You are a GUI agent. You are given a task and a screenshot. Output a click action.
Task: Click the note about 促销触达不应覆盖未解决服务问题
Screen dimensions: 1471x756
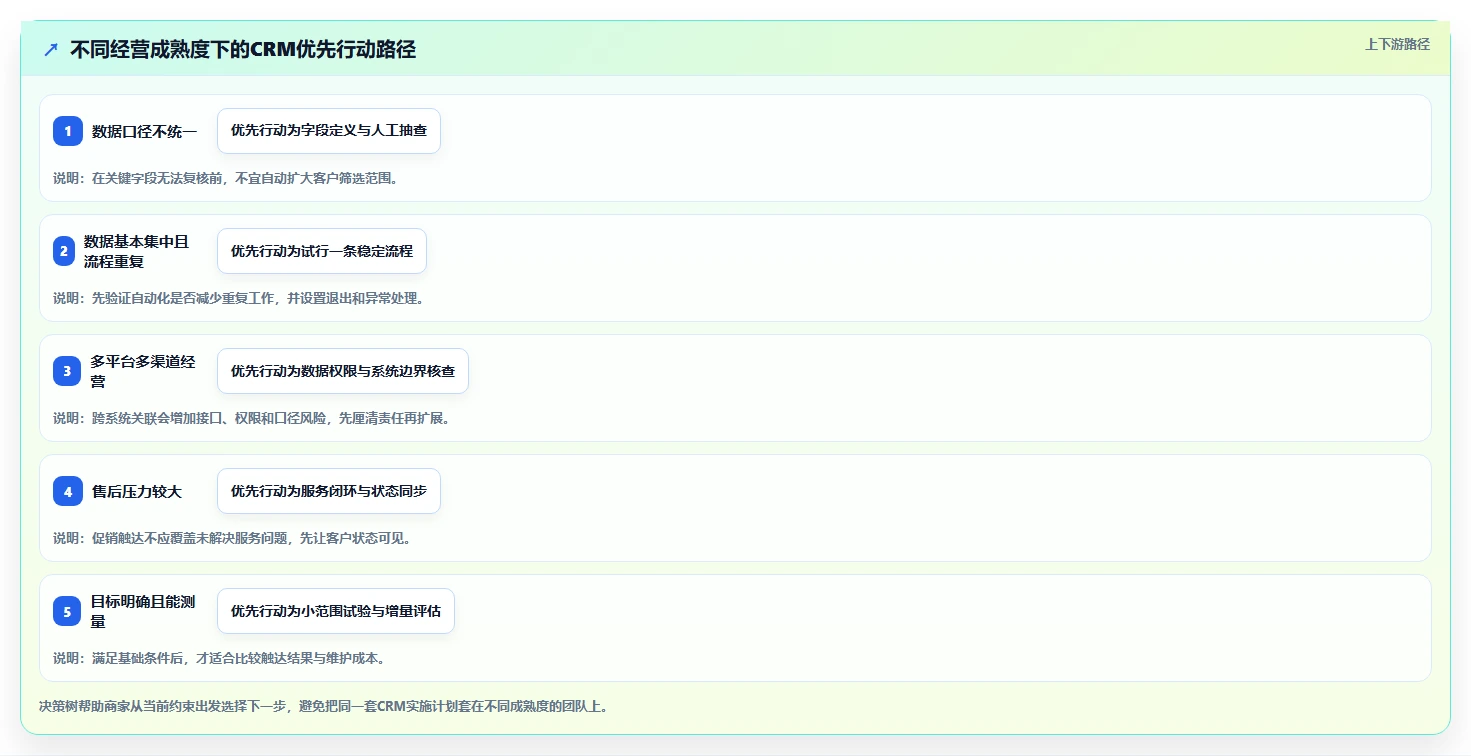pos(232,538)
